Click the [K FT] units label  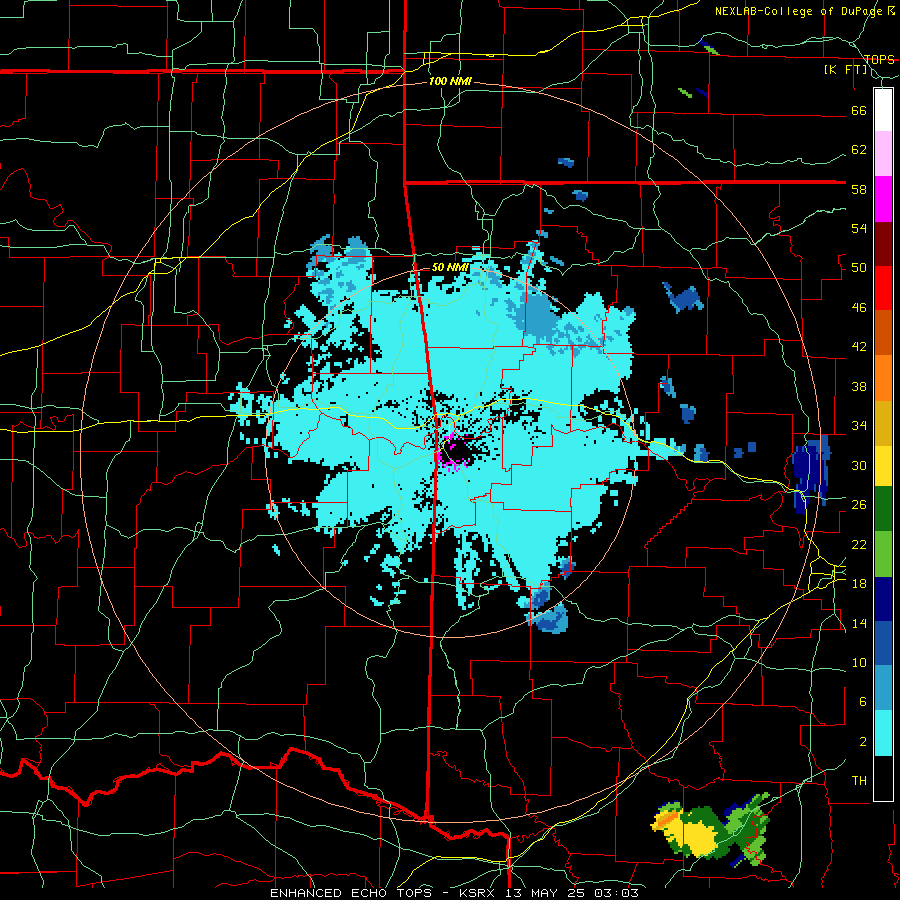[x=845, y=69]
